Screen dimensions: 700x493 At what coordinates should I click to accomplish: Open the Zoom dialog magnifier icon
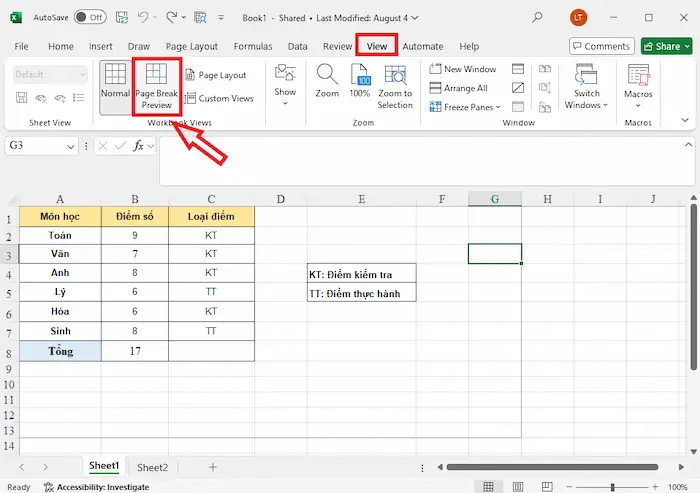pyautogui.click(x=327, y=81)
